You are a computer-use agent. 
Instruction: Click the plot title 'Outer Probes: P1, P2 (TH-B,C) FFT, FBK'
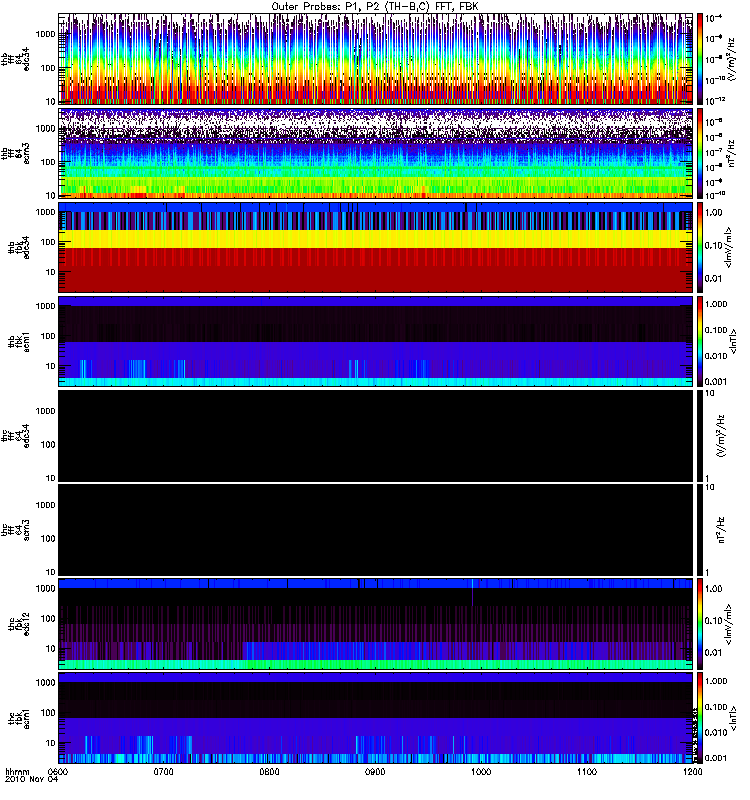tap(374, 7)
